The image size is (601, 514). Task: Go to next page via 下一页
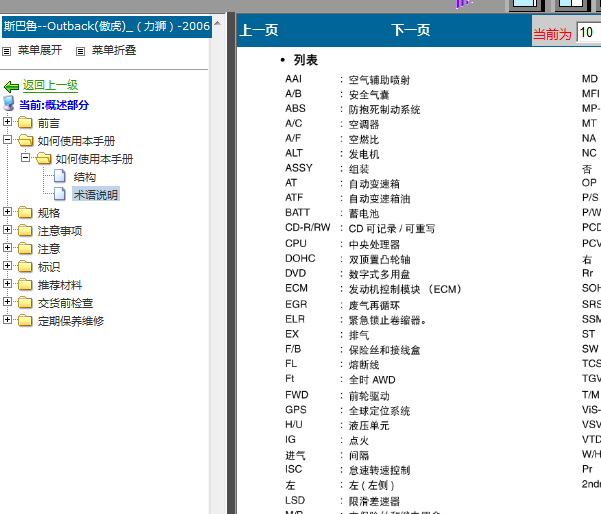coord(411,31)
